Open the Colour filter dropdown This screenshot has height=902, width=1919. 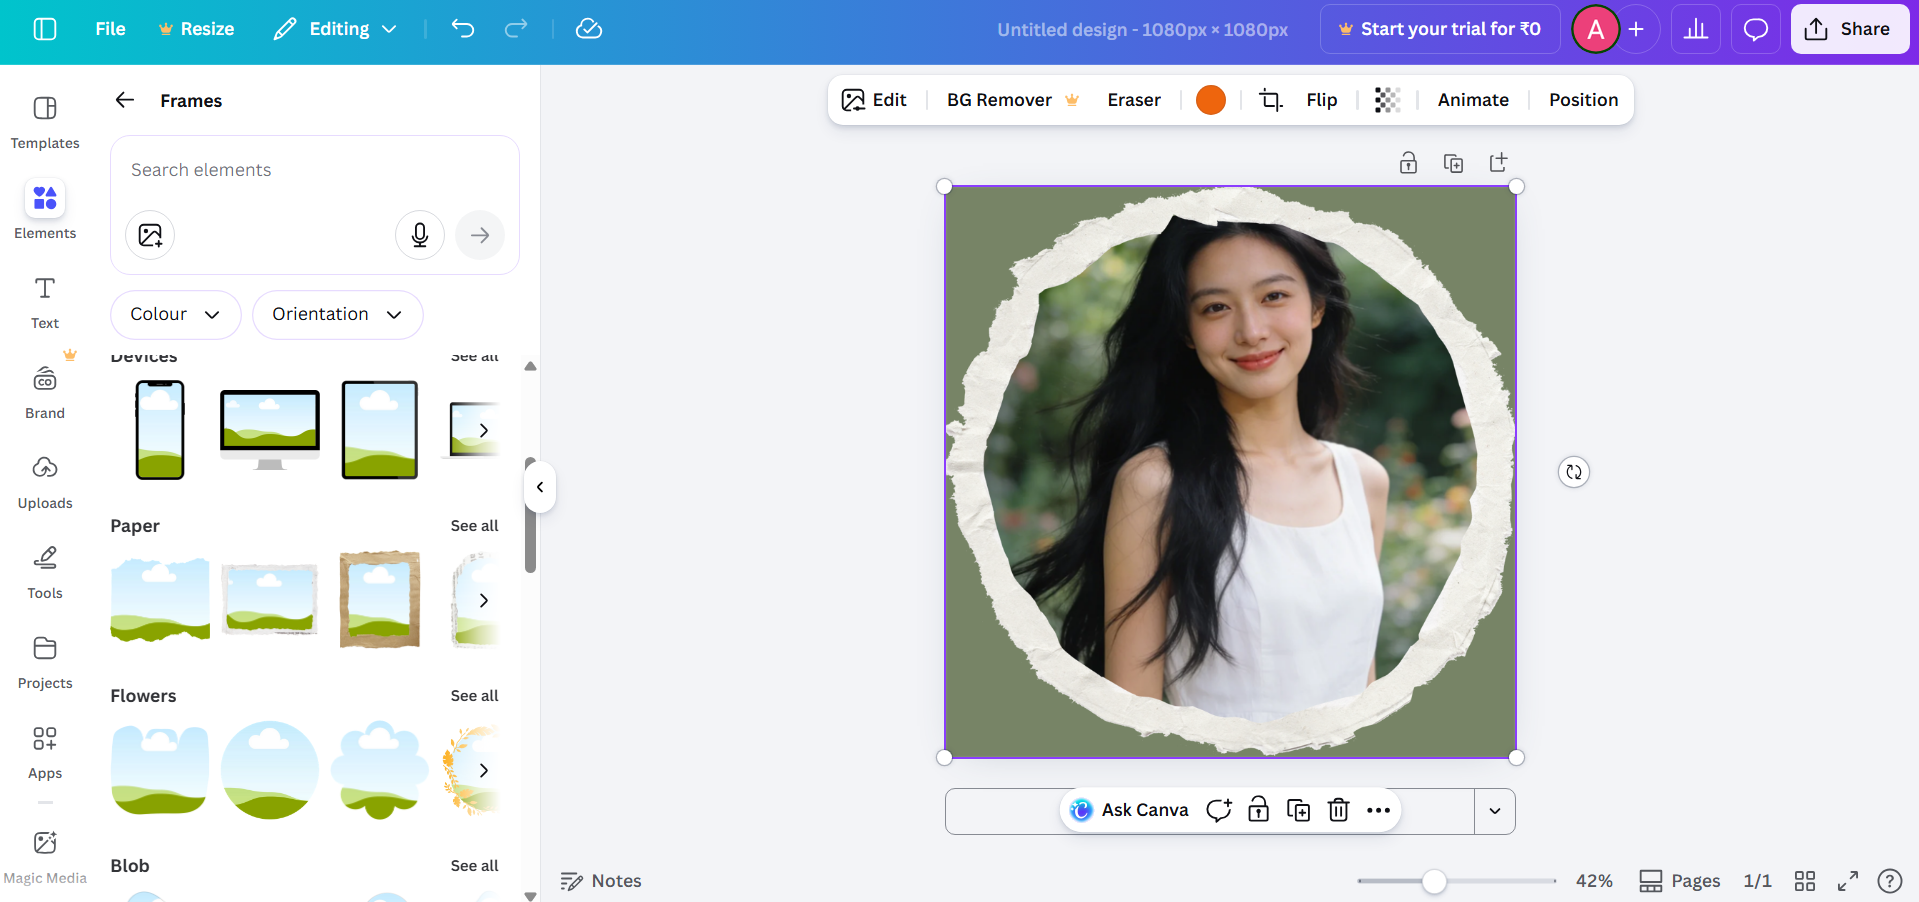(176, 315)
